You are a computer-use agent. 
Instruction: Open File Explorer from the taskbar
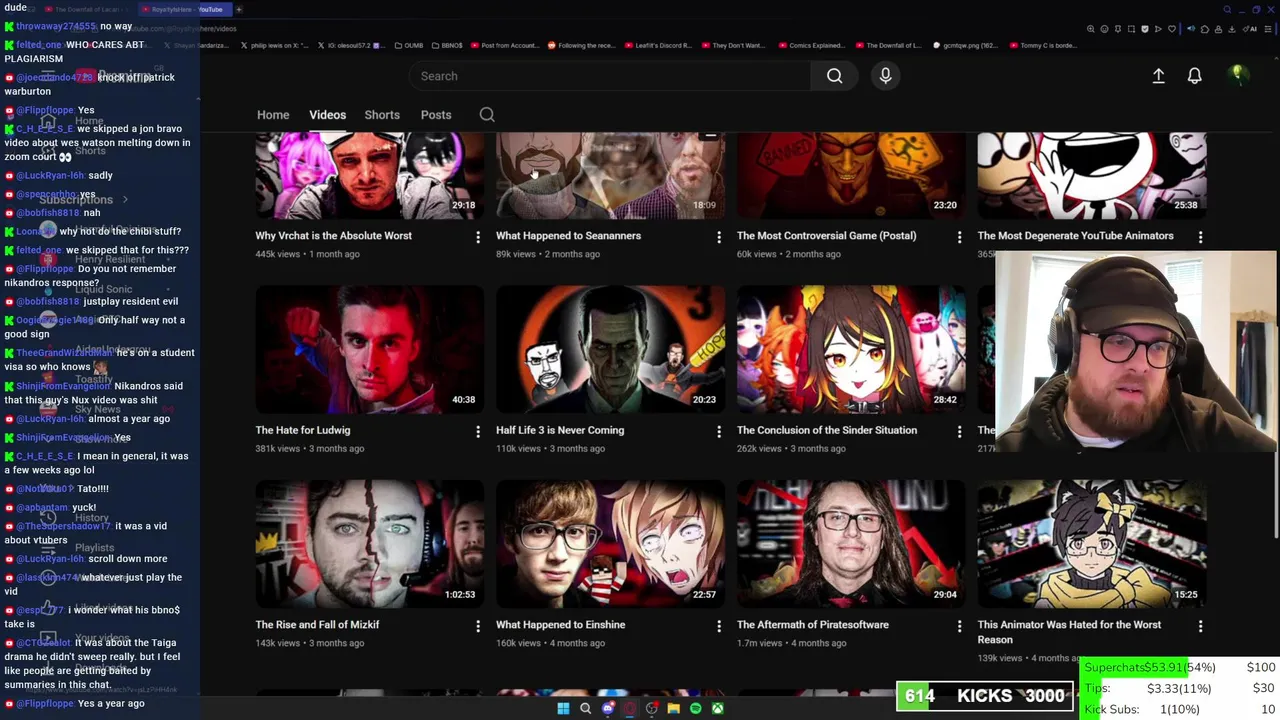[x=673, y=708]
